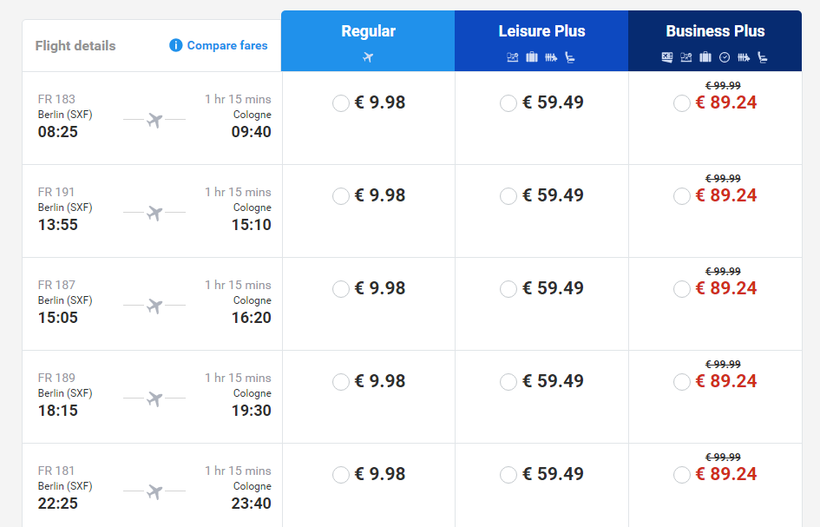
Task: Select Leisure Plus fare for flight FR 191
Action: pos(508,196)
